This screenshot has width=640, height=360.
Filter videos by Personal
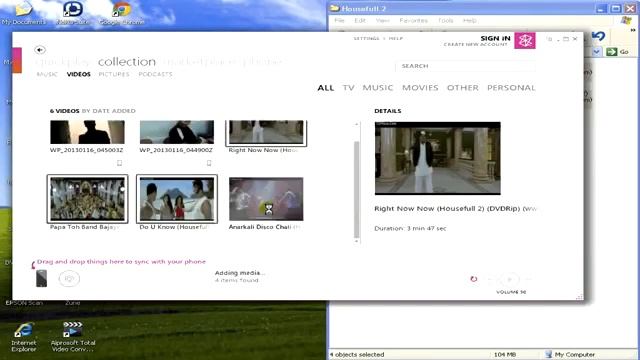pos(511,88)
